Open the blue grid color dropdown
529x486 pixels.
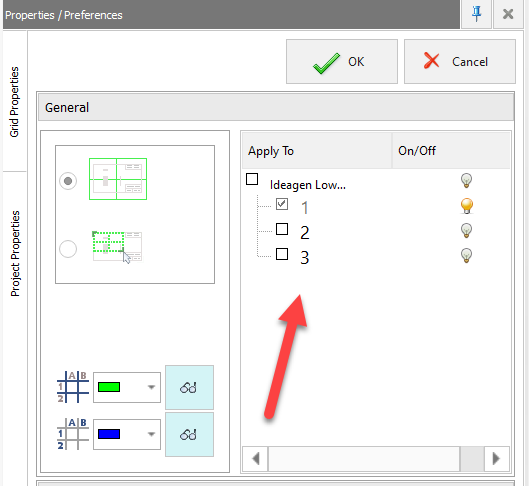(127, 434)
